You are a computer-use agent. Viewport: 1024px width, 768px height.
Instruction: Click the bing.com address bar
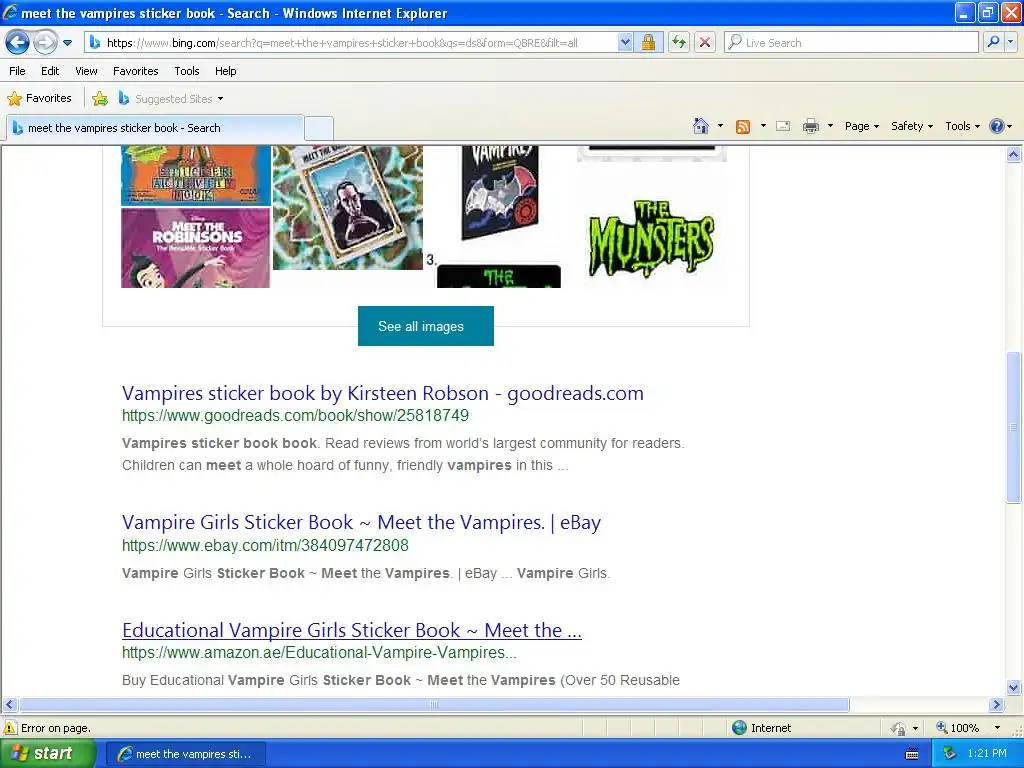353,43
